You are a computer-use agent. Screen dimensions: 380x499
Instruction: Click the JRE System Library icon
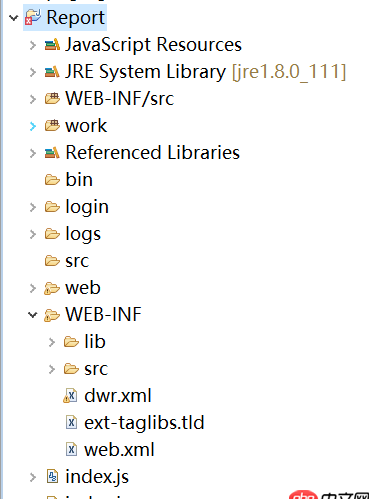tap(52, 72)
